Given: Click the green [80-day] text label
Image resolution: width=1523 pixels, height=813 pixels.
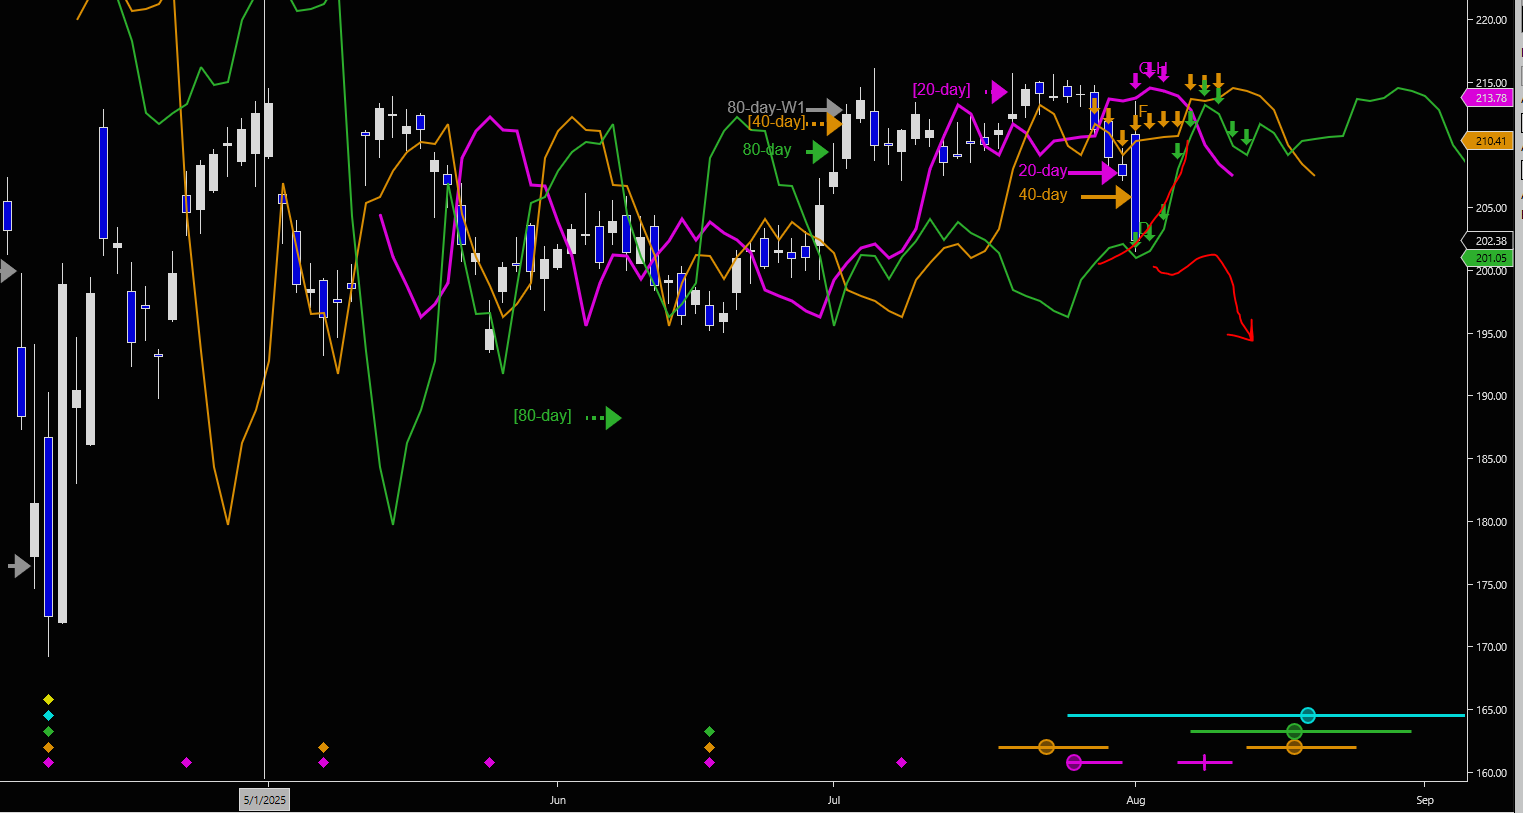Looking at the screenshot, I should tap(542, 415).
